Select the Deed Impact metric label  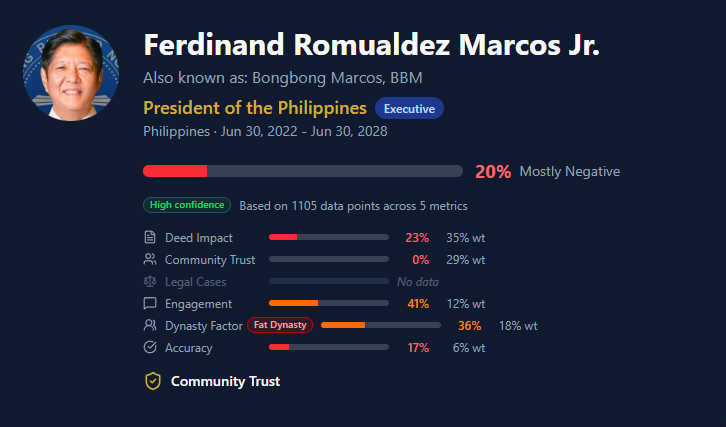[199, 238]
